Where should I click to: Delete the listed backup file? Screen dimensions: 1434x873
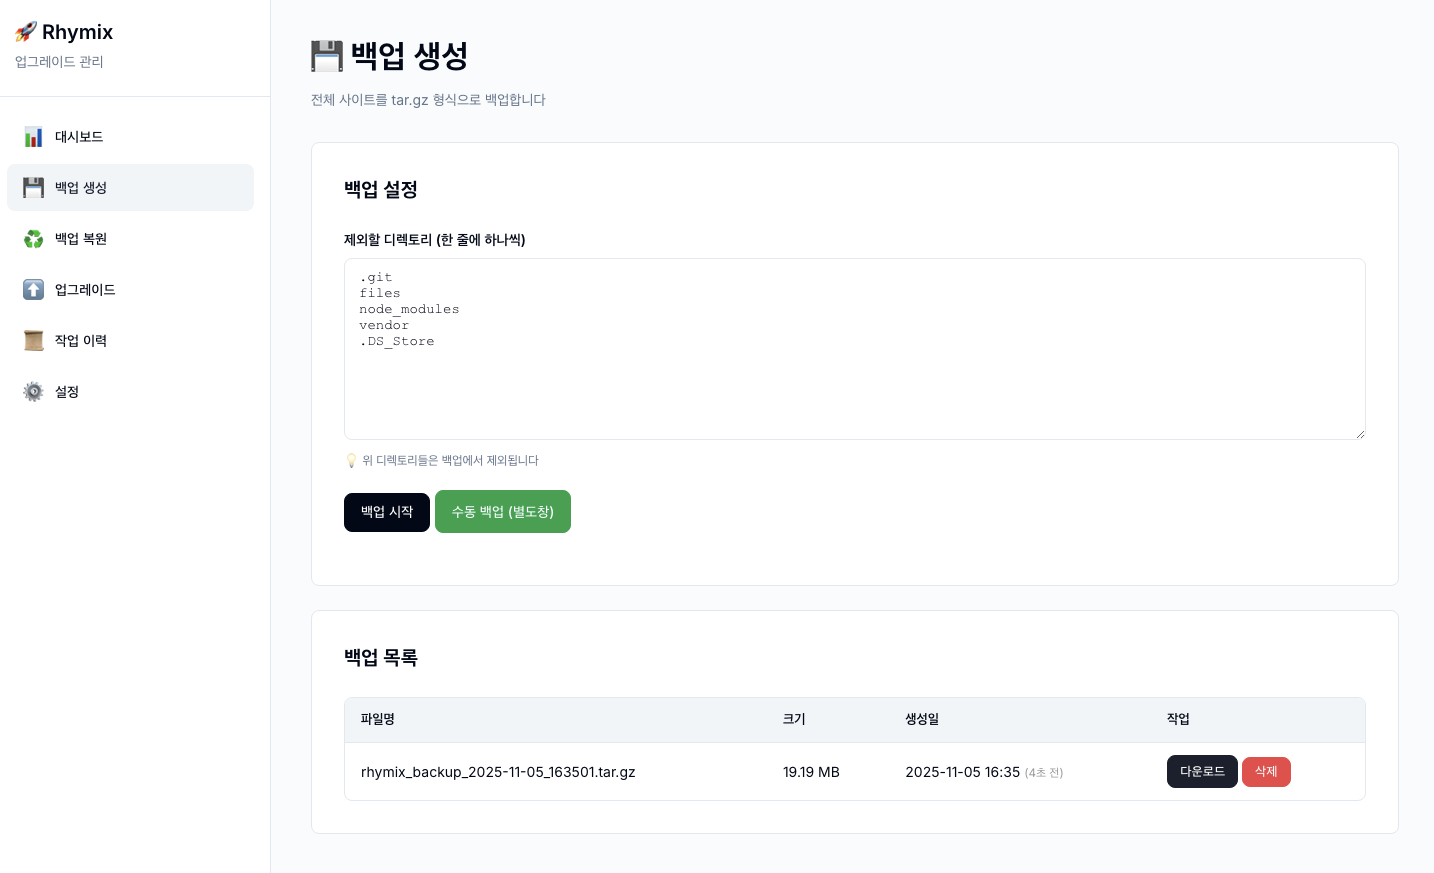[1266, 771]
